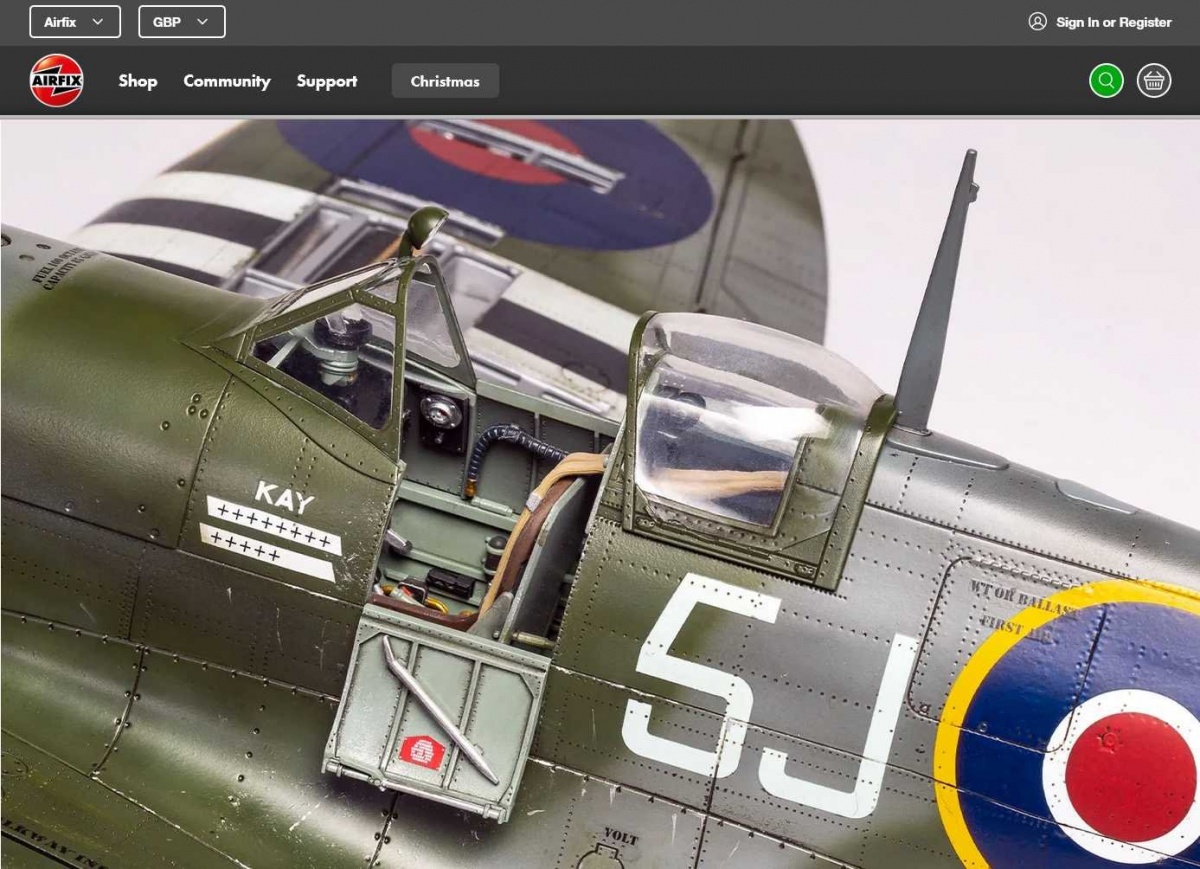The width and height of the screenshot is (1200, 869).
Task: Open the Airfix brand dropdown
Action: point(75,22)
